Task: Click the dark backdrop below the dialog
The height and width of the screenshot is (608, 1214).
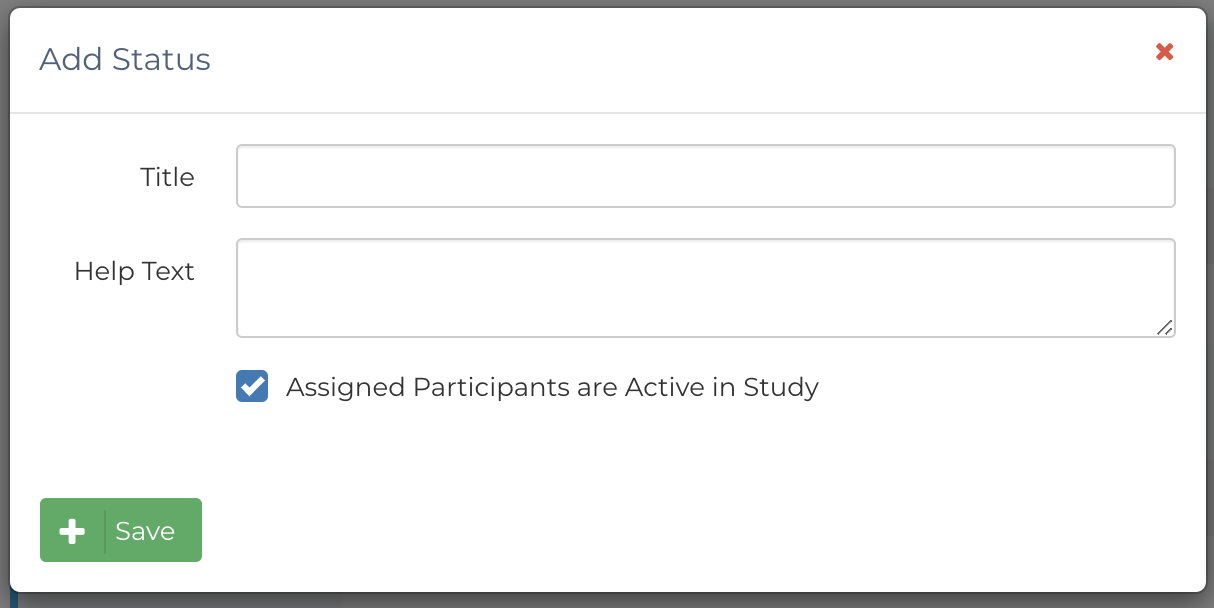Action: (x=600, y=600)
